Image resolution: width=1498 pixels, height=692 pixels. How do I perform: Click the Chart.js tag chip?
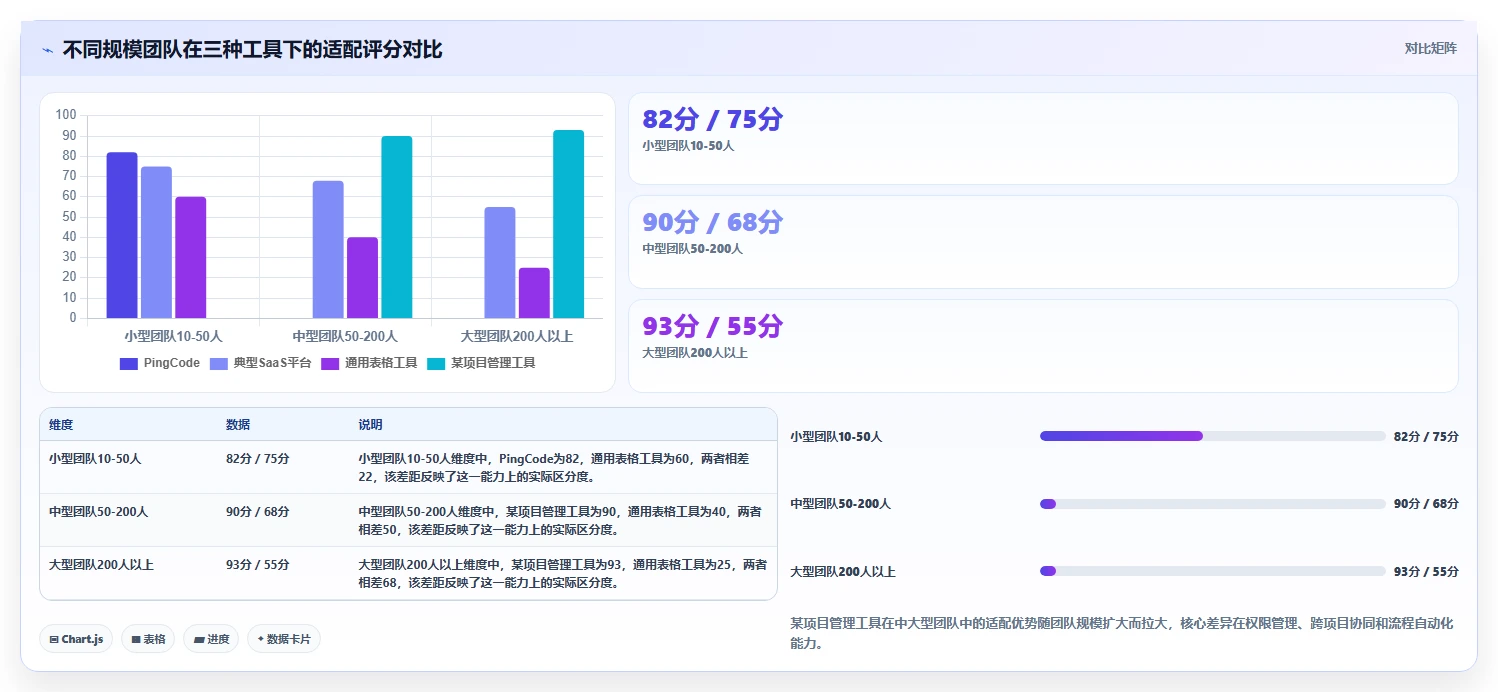pos(76,639)
